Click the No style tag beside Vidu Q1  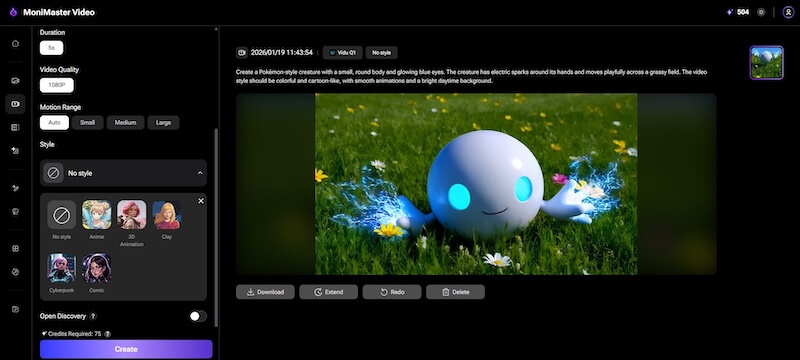(381, 53)
